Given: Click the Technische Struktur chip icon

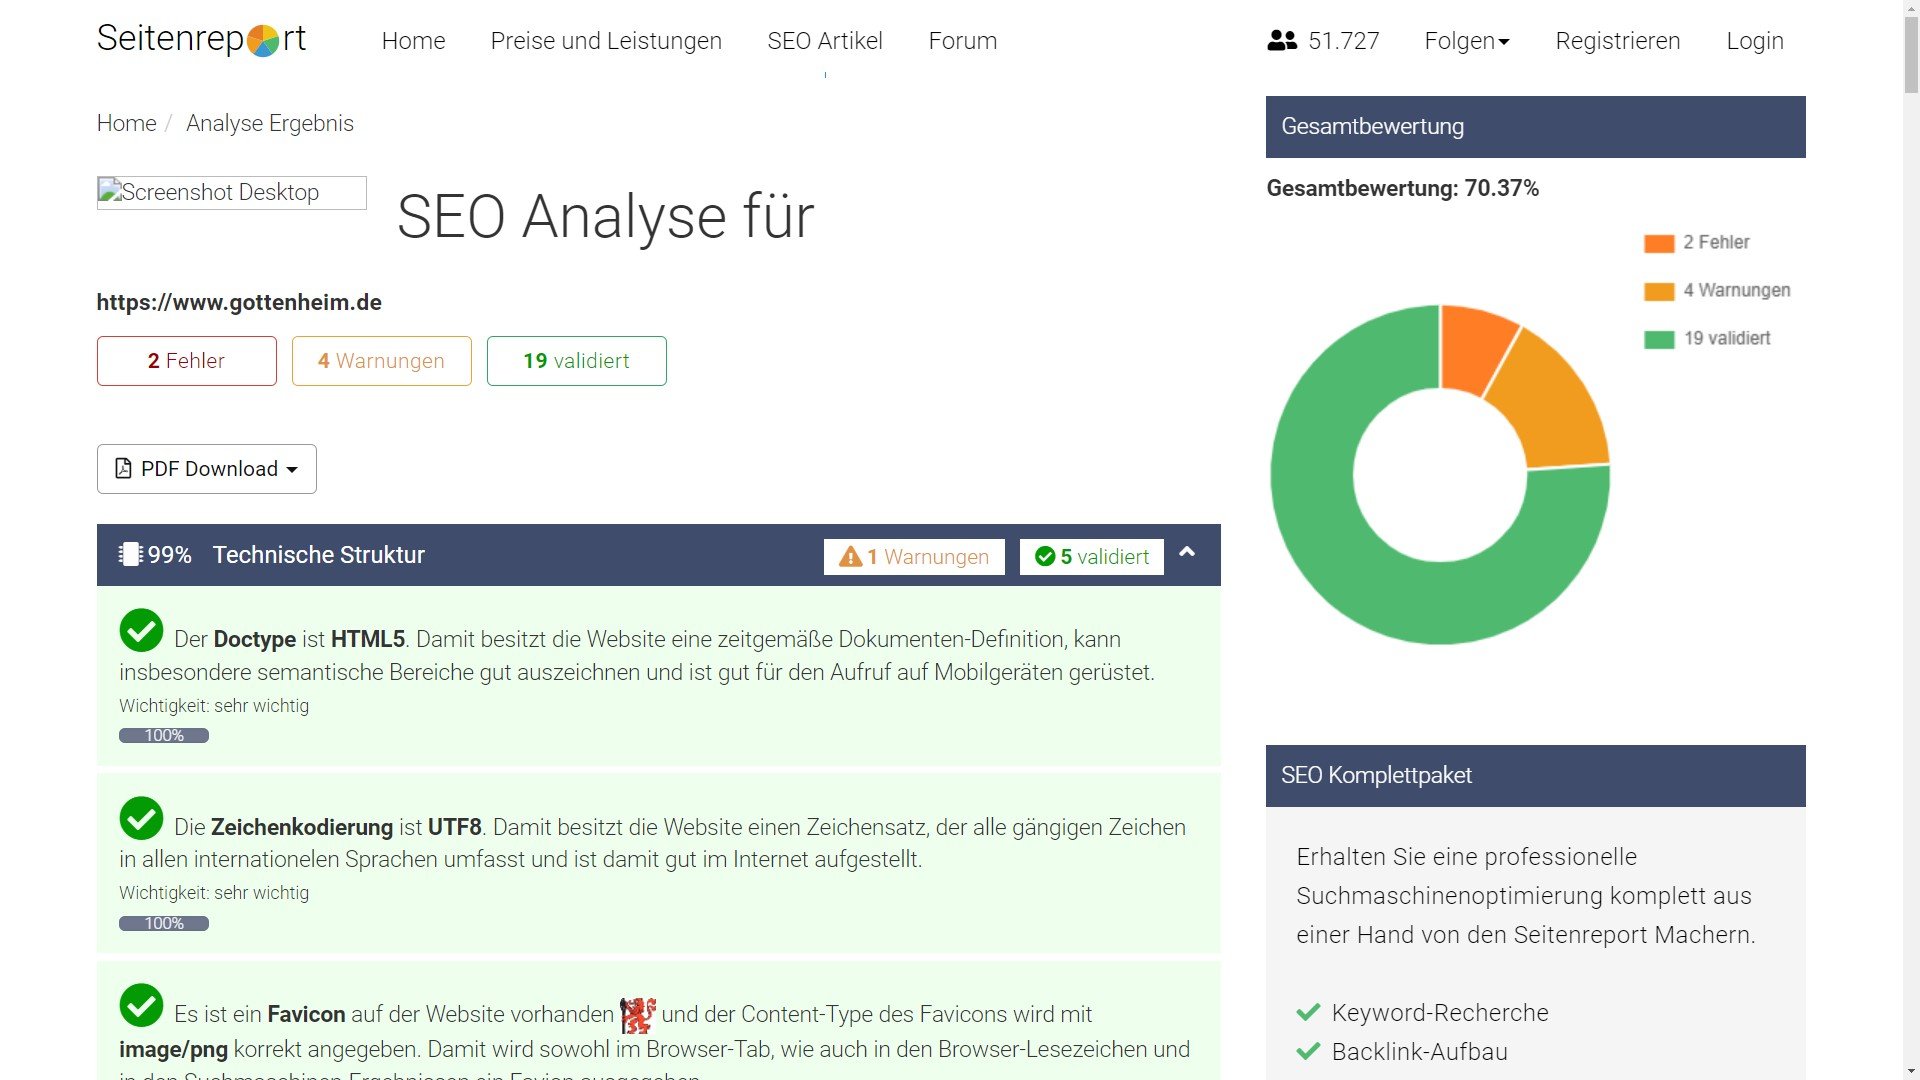Looking at the screenshot, I should pyautogui.click(x=130, y=555).
